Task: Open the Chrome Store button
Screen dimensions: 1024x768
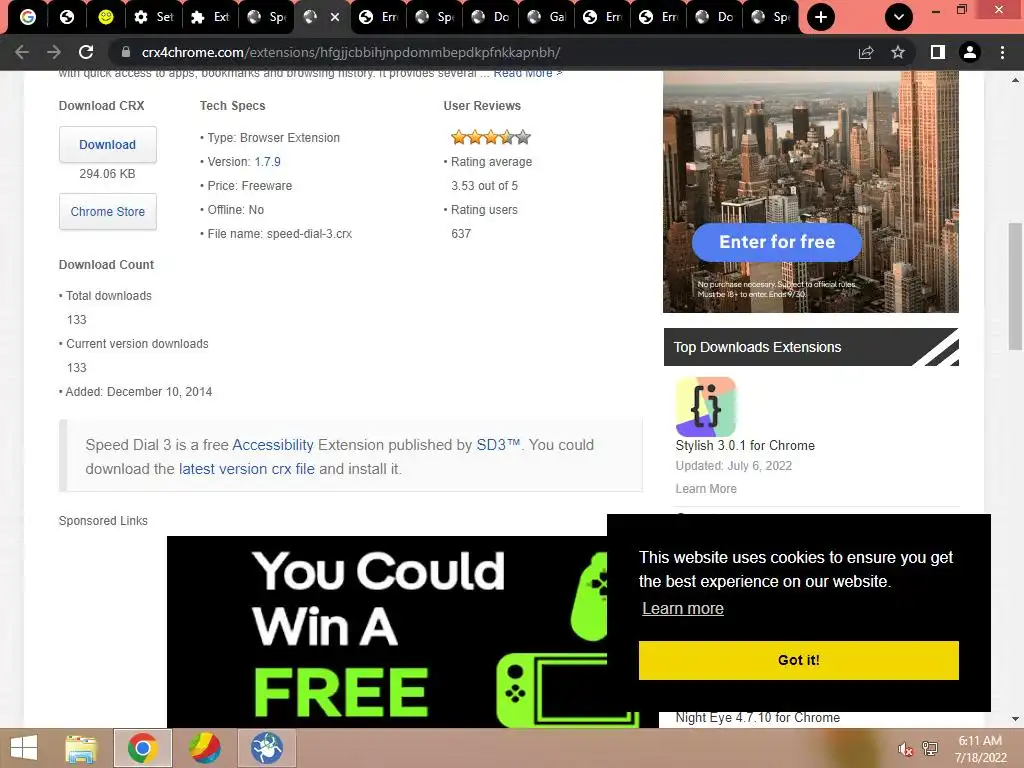Action: 108,212
